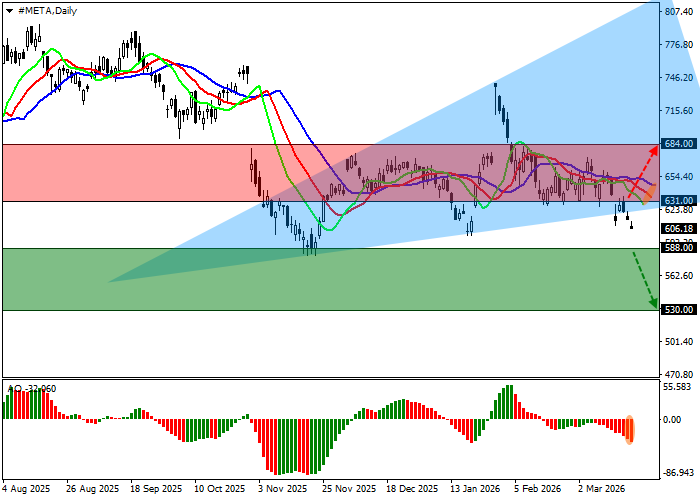
Task: Click the 530.00 price level tag
Action: click(x=678, y=310)
